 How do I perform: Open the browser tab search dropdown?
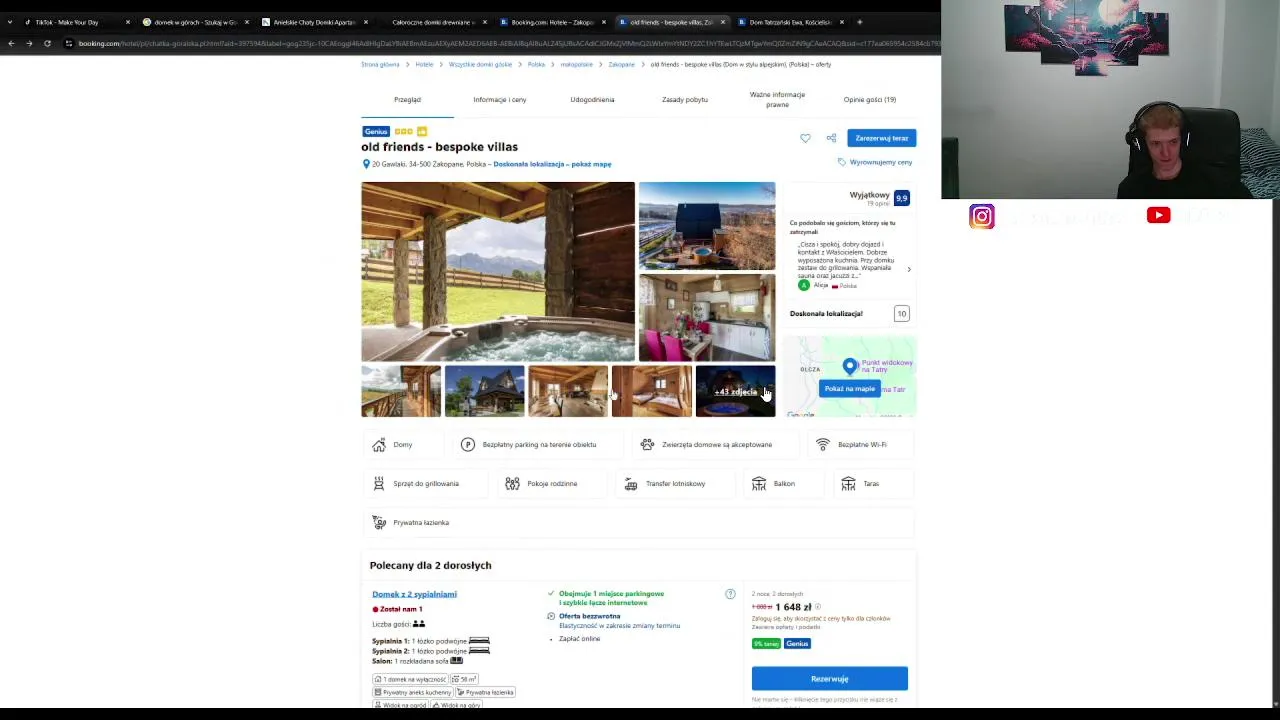tap(10, 22)
